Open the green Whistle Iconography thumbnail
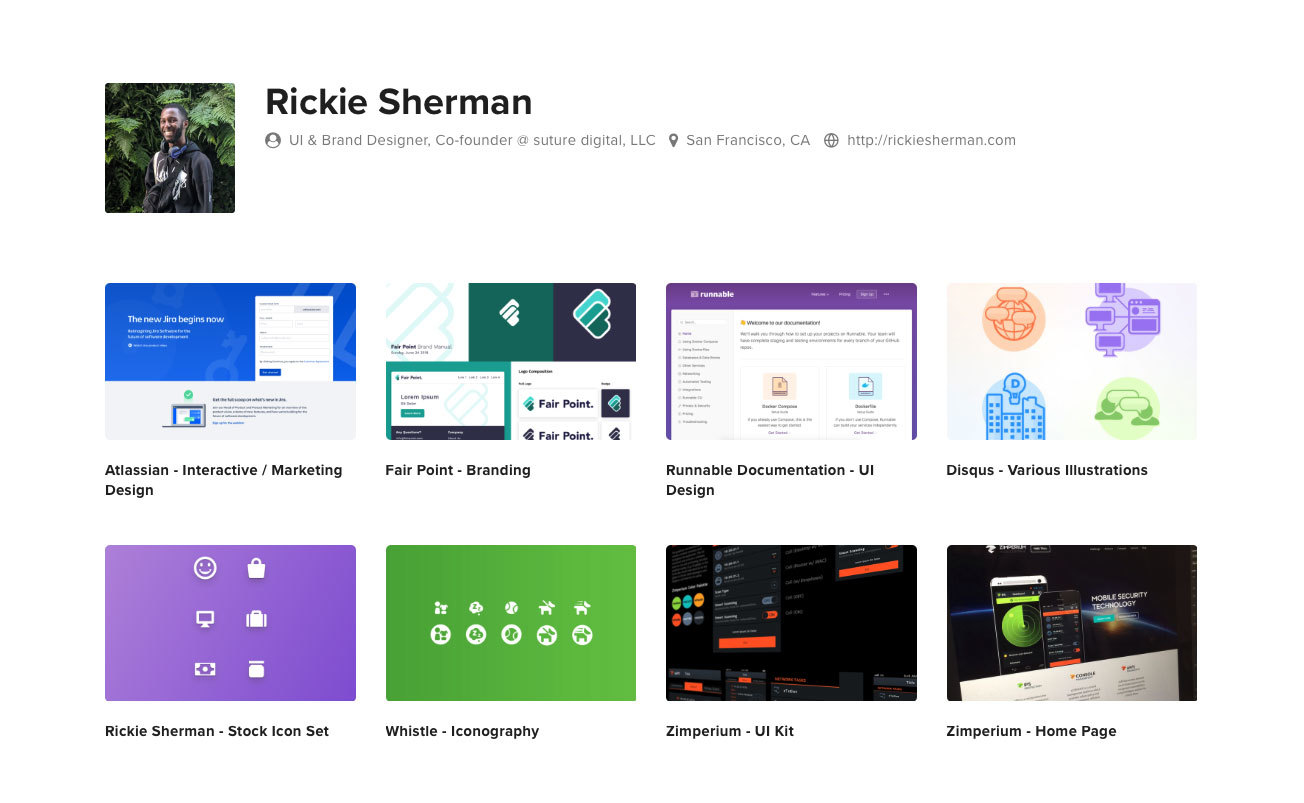 (x=511, y=623)
